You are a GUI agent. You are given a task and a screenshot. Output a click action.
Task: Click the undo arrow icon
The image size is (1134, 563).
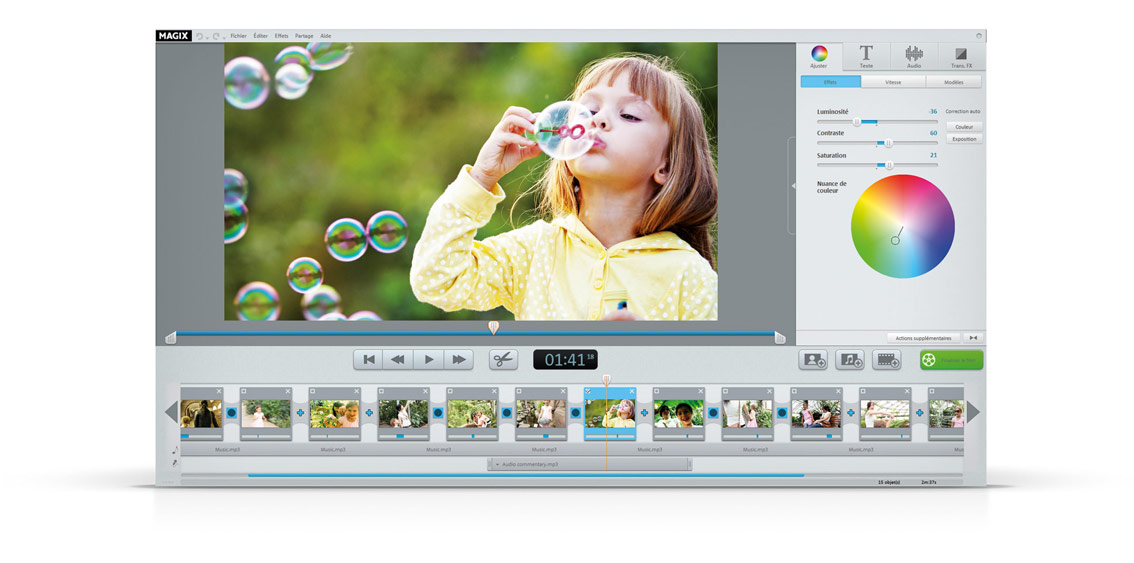click(x=199, y=36)
